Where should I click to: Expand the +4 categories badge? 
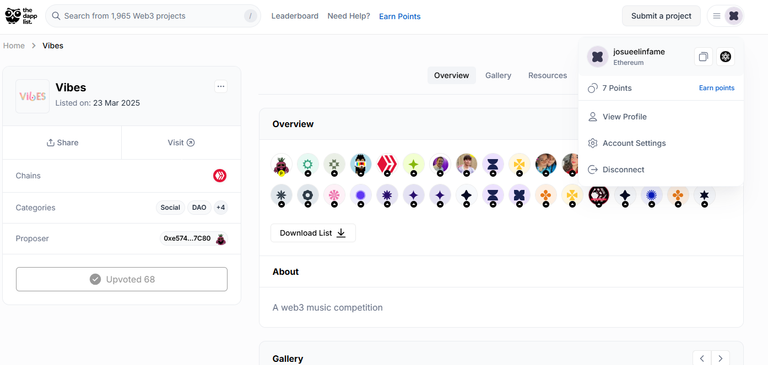(x=221, y=208)
